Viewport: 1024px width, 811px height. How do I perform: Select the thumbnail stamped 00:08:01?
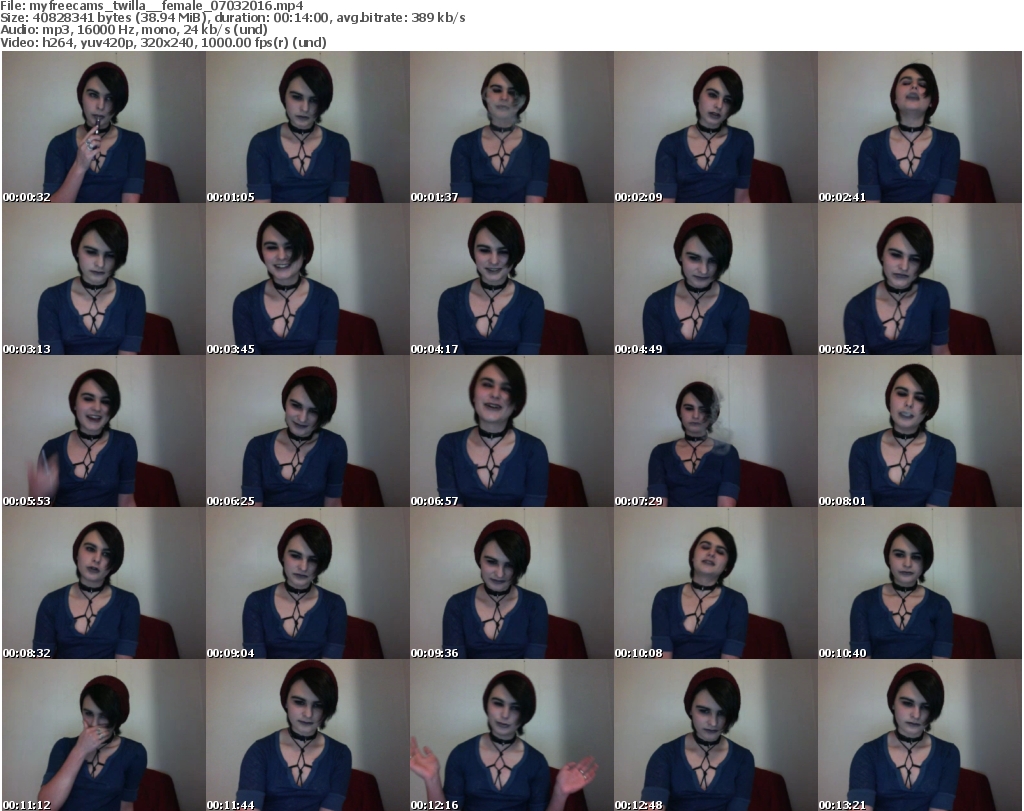[920, 432]
